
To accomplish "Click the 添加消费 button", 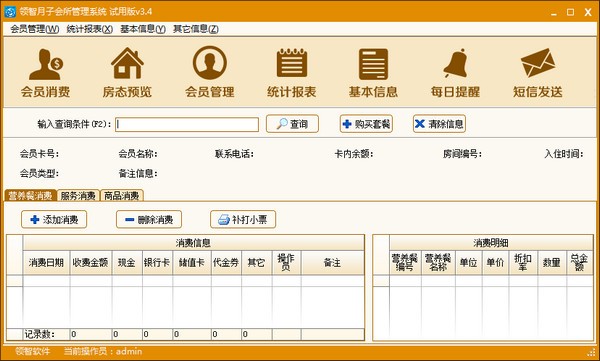I will [54, 219].
